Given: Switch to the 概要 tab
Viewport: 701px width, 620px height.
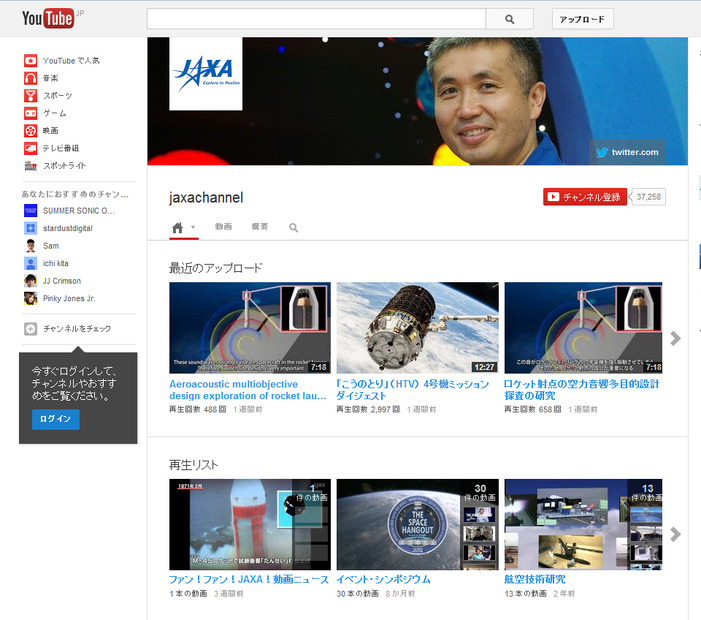Looking at the screenshot, I should [260, 227].
